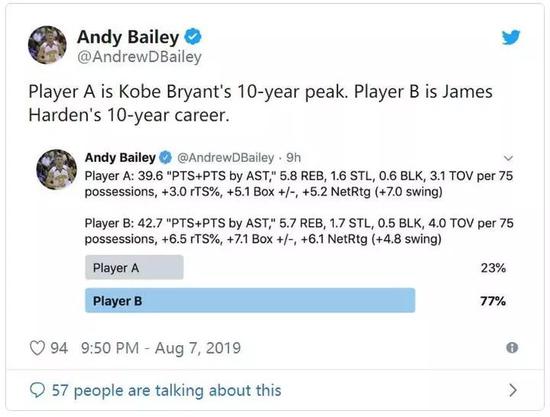Open the @AndrewDBailey handle in header

(139, 57)
